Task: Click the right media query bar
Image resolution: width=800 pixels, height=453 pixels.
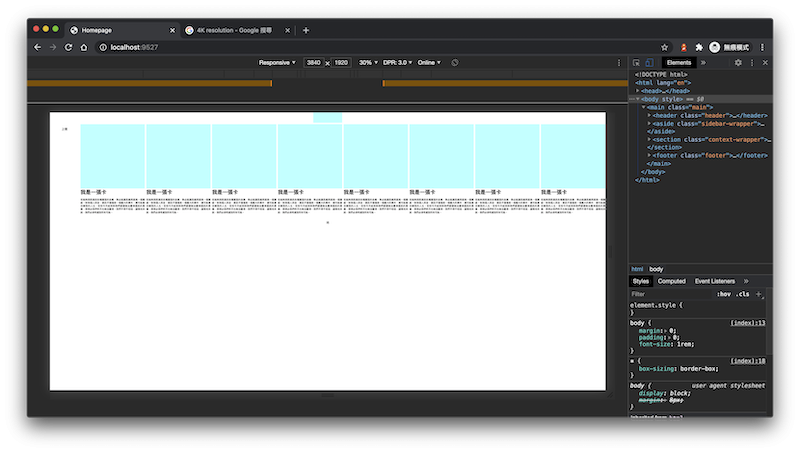Action: [x=505, y=83]
